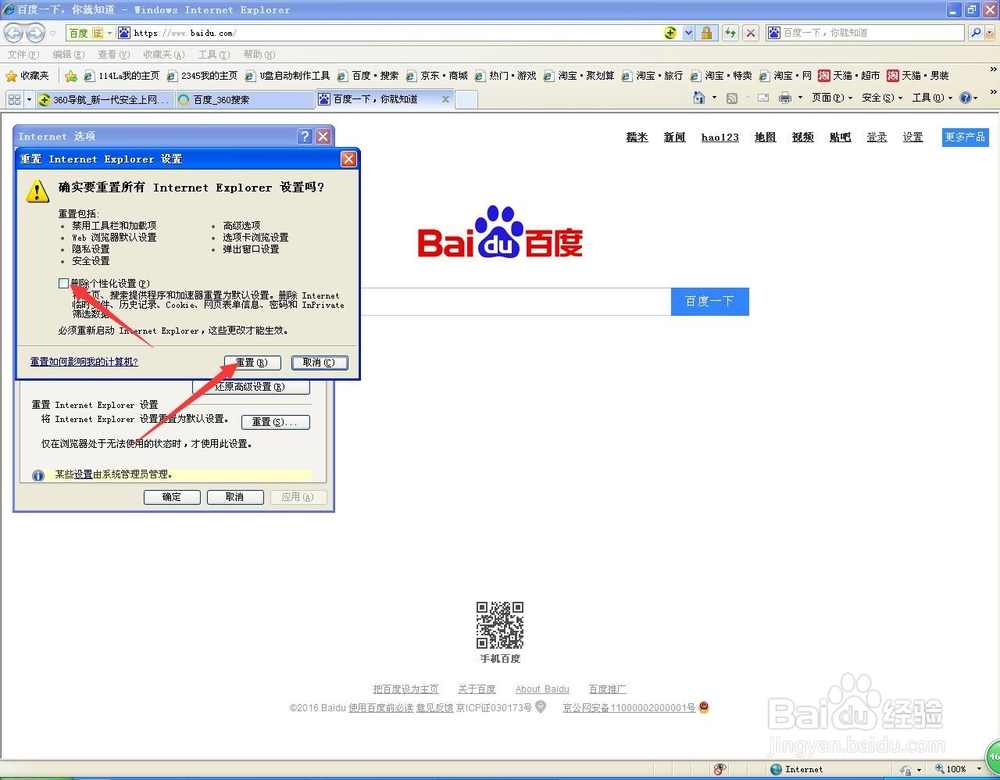Close the 百度一下 tab with X
Viewport: 1000px width, 780px height.
(x=445, y=99)
